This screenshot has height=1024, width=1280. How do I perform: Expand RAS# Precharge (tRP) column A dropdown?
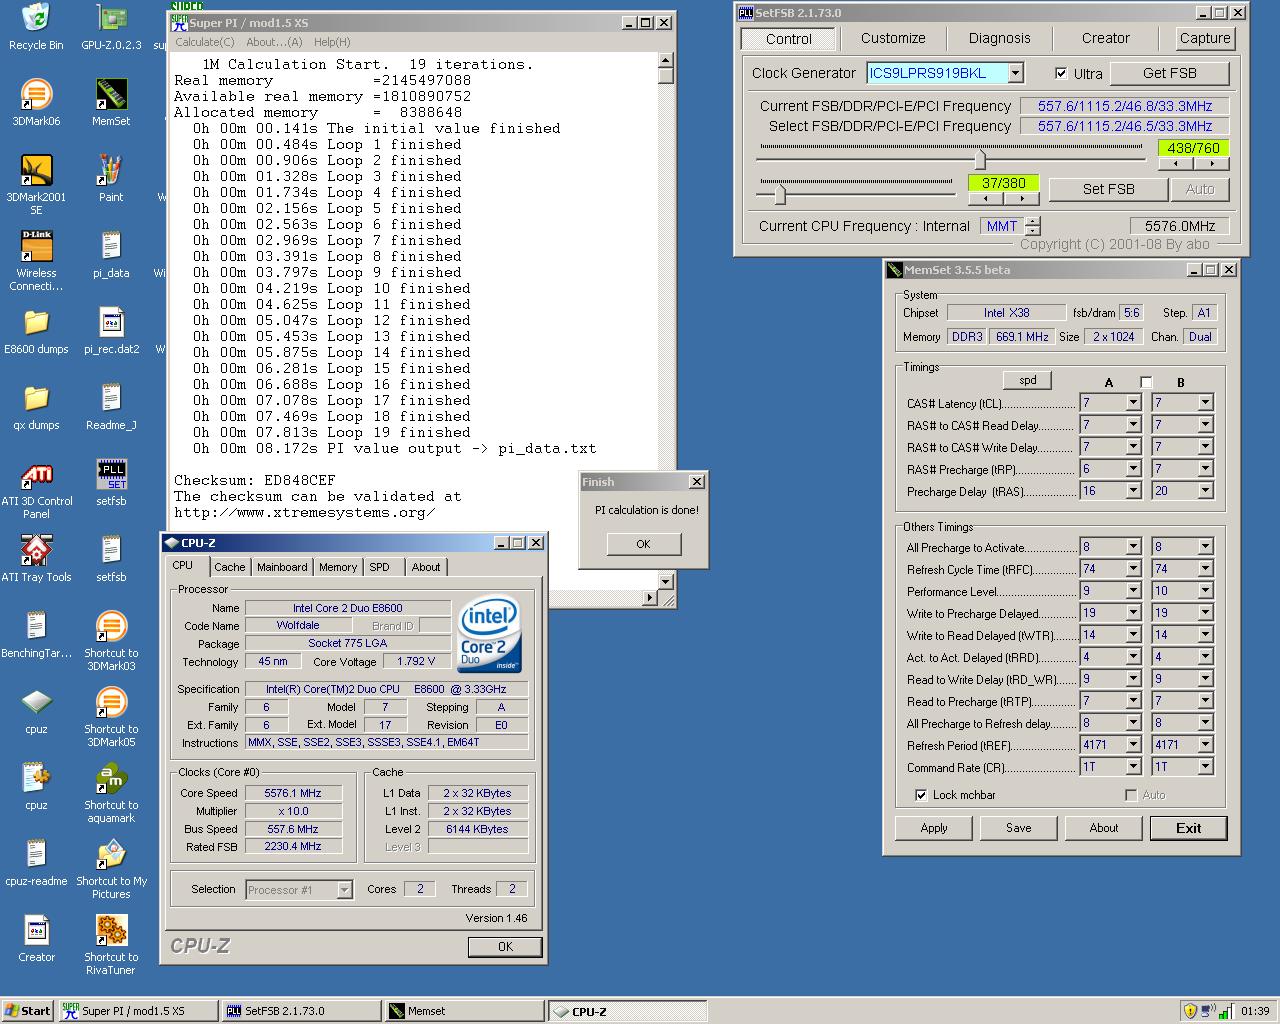(1133, 469)
